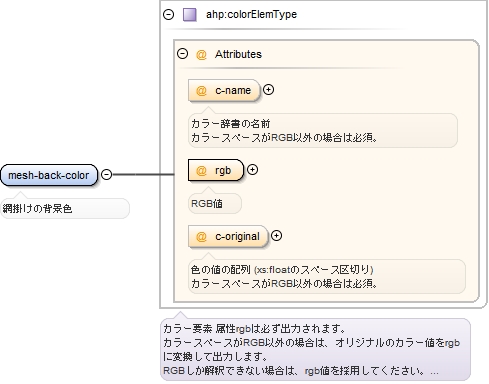Collapse the ahp:colorElemType group
Image resolution: width=489 pixels, height=384 pixels.
169,14
